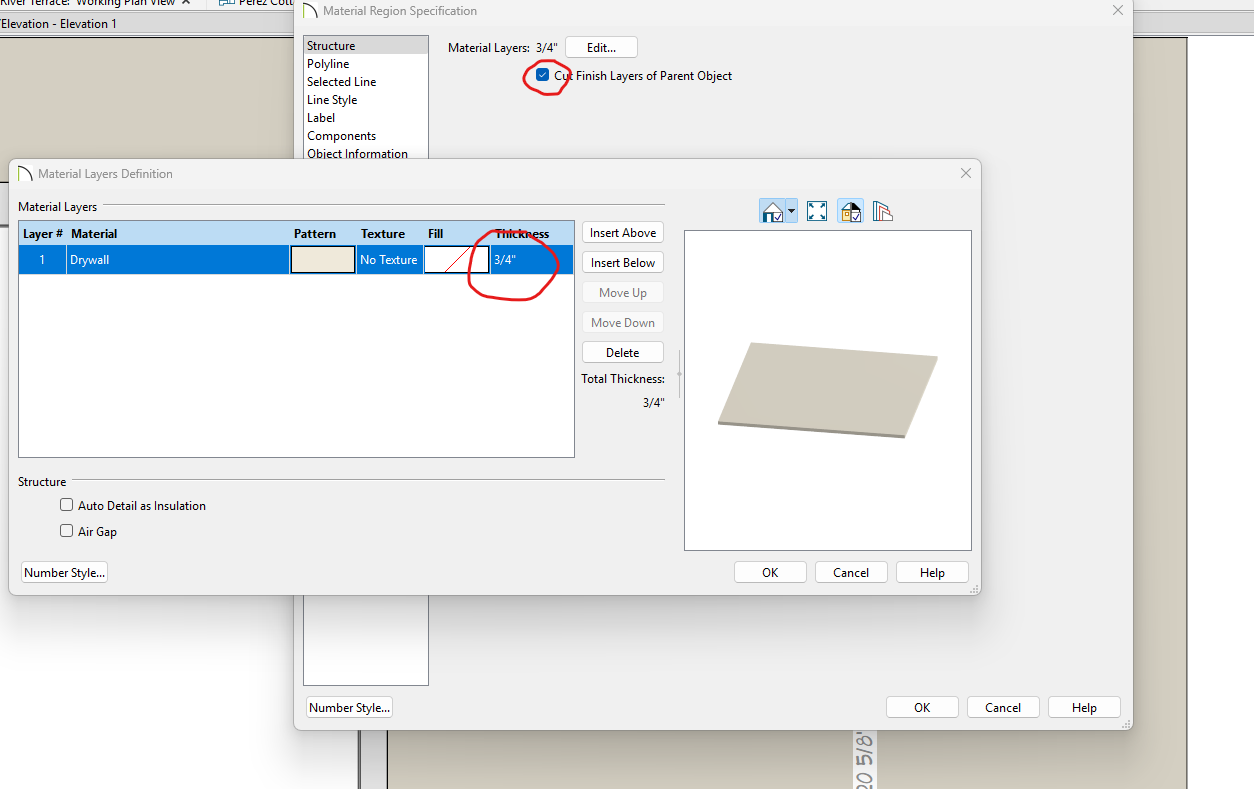Select Polyline panel in specification list
This screenshot has height=789, width=1254.
click(366, 64)
